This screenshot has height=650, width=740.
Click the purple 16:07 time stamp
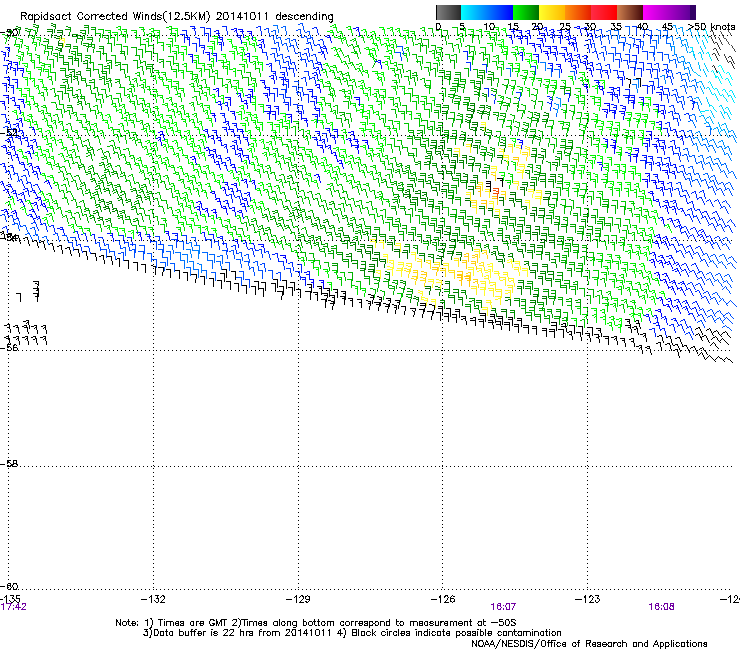pos(503,607)
